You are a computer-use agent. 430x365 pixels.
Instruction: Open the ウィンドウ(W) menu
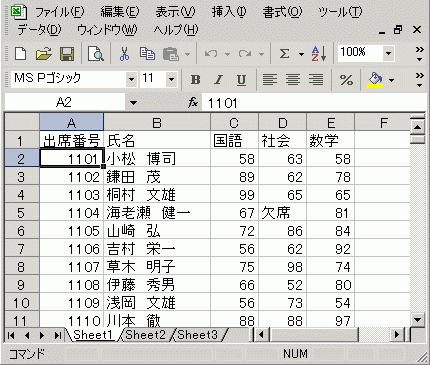click(x=107, y=30)
